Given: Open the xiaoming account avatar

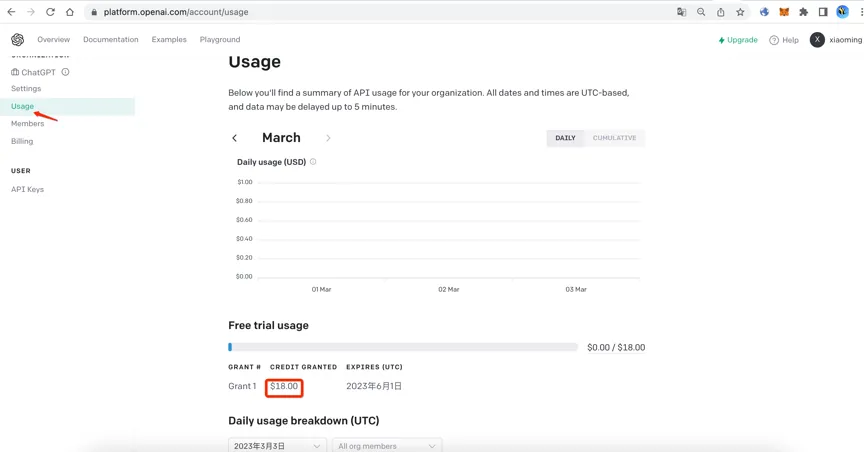Looking at the screenshot, I should point(817,40).
